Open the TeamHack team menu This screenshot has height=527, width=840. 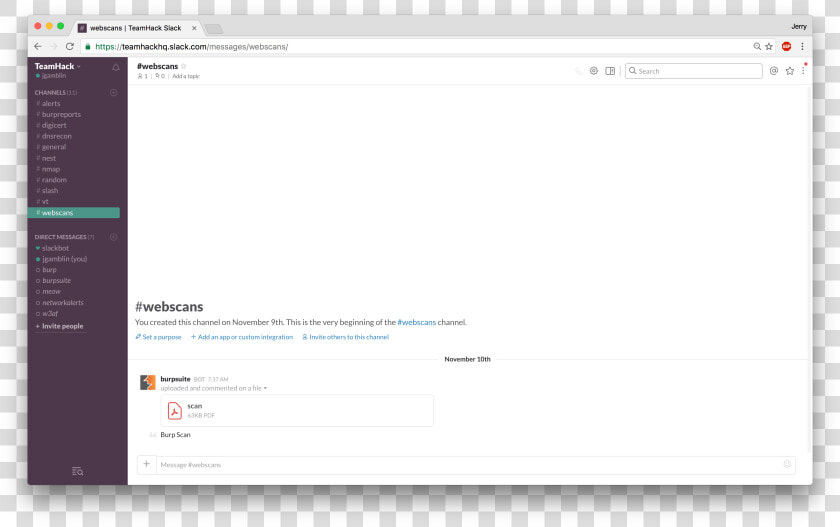(57, 66)
